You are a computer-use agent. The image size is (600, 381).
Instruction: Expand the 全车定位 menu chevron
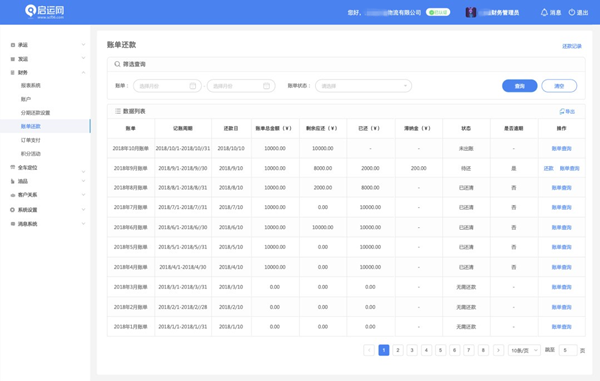click(x=83, y=171)
